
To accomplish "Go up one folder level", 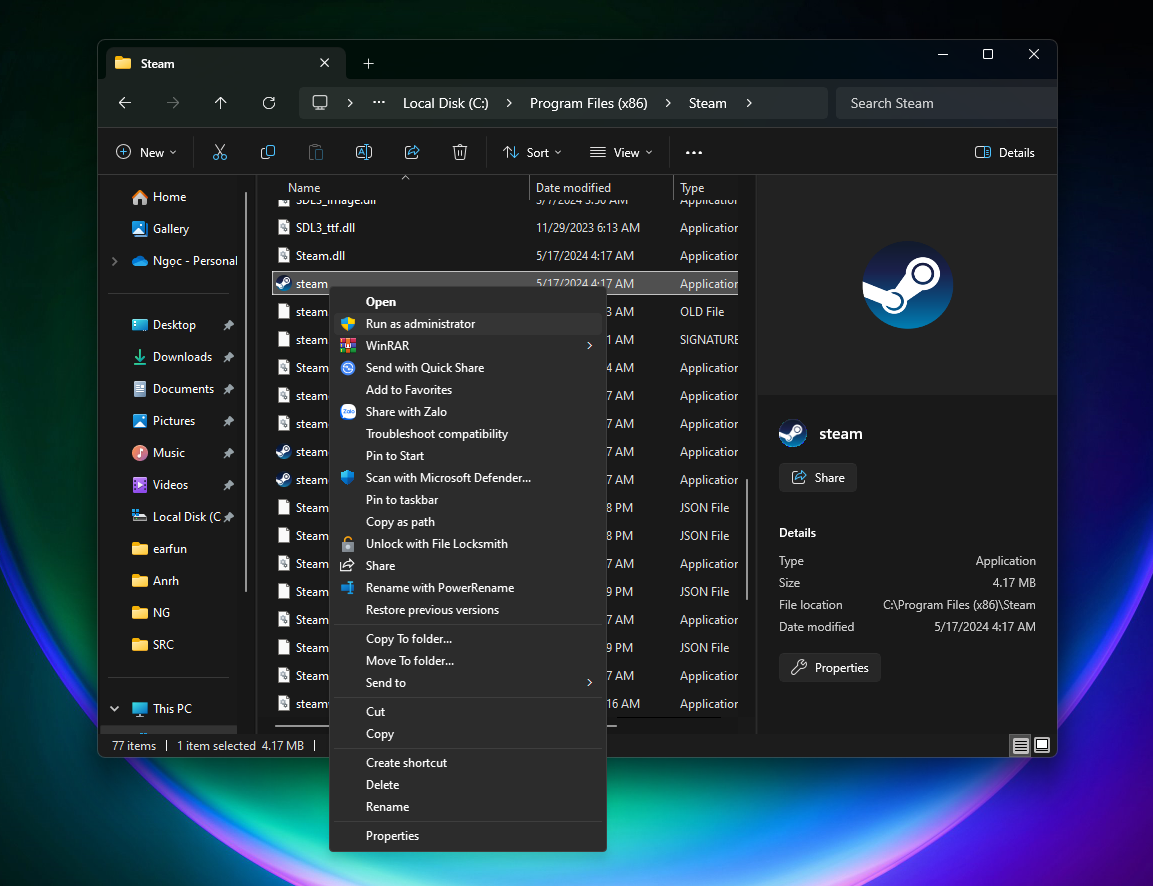I will click(x=221, y=103).
